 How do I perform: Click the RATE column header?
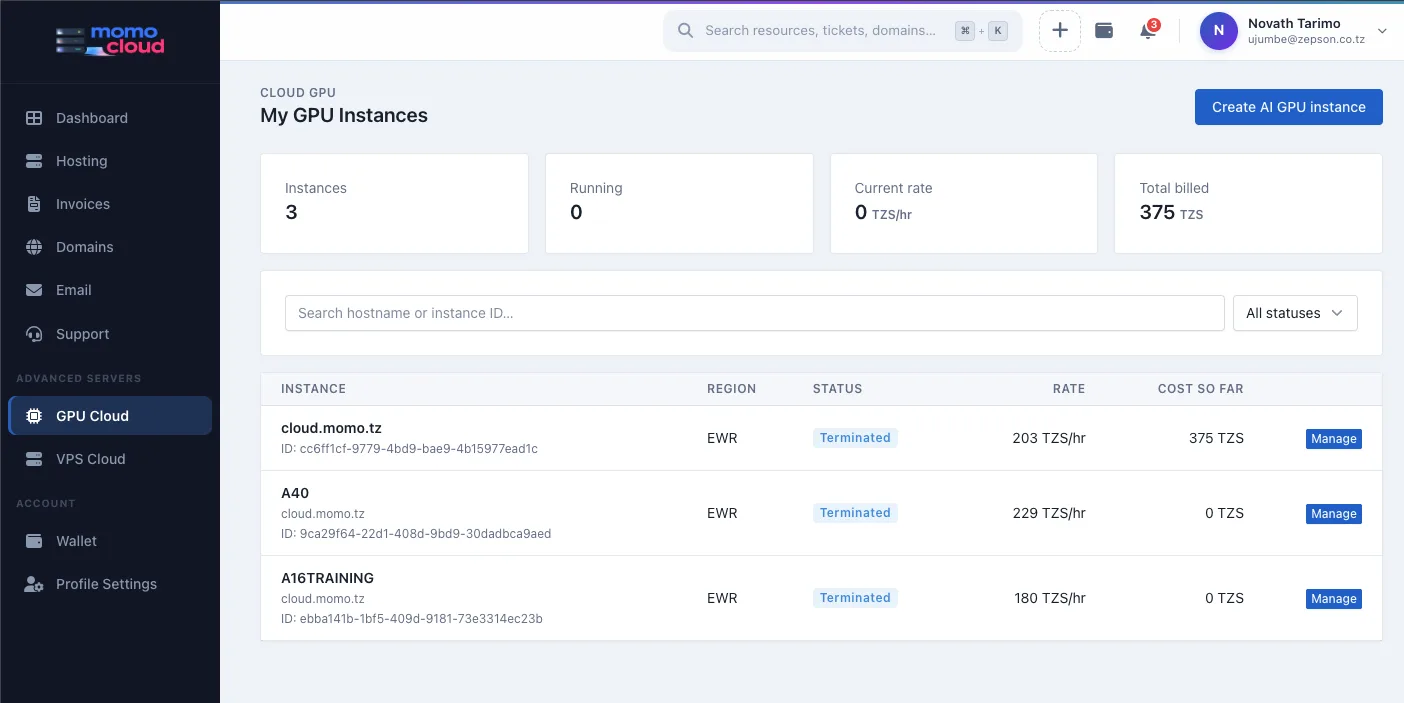(x=1069, y=389)
